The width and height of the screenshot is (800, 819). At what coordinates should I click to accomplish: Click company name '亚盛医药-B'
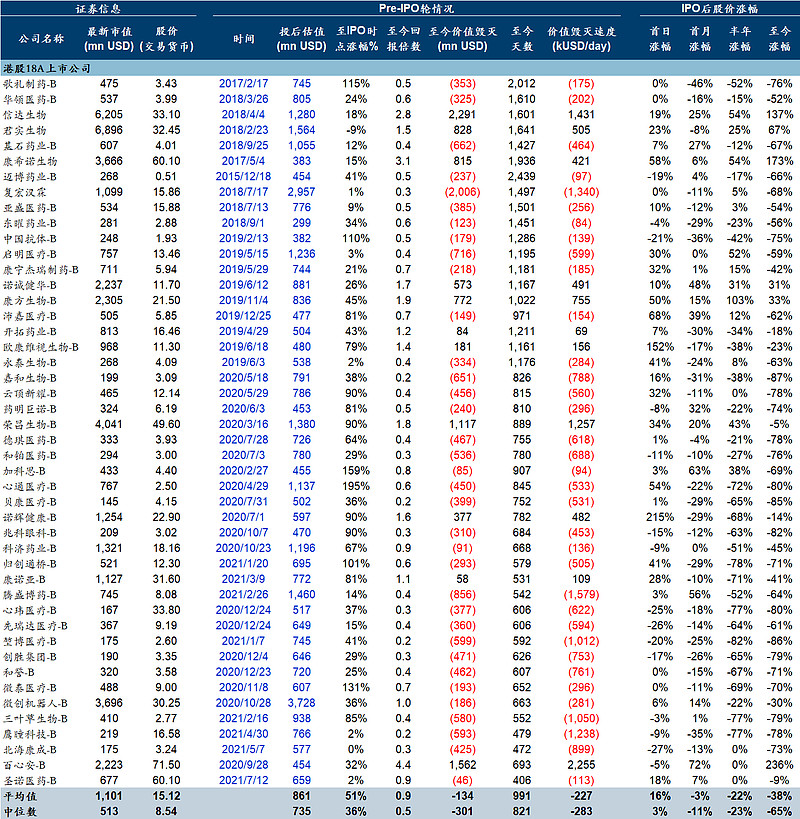tap(30, 207)
